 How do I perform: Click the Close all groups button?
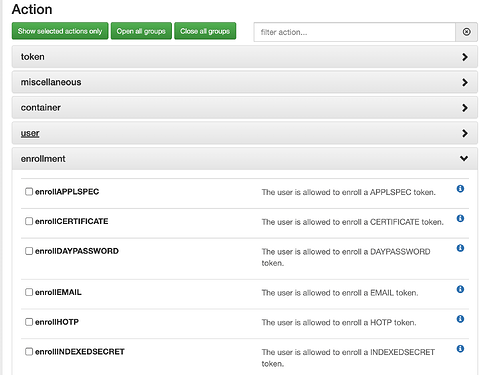(x=205, y=31)
